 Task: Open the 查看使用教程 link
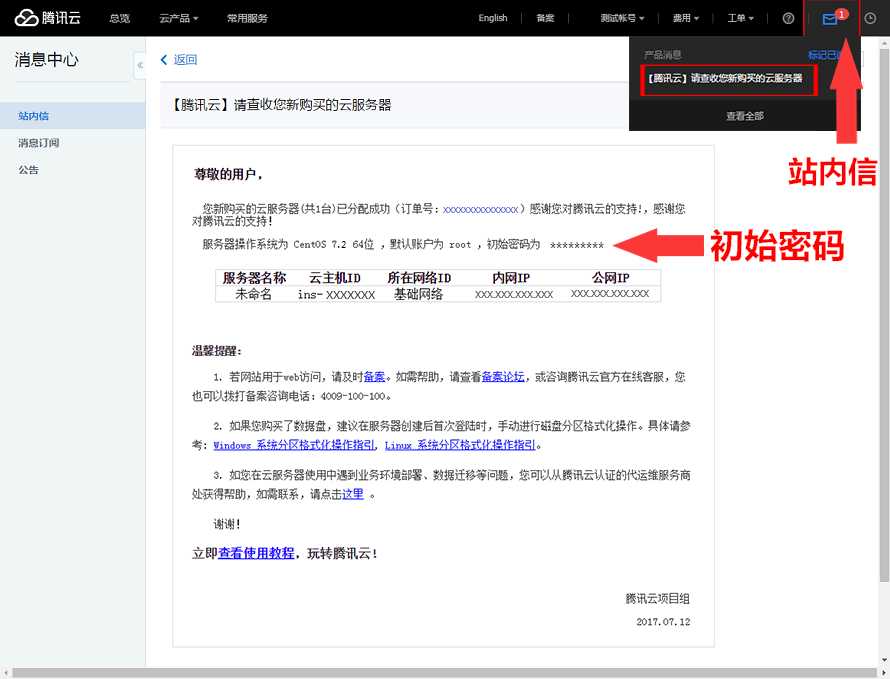256,553
